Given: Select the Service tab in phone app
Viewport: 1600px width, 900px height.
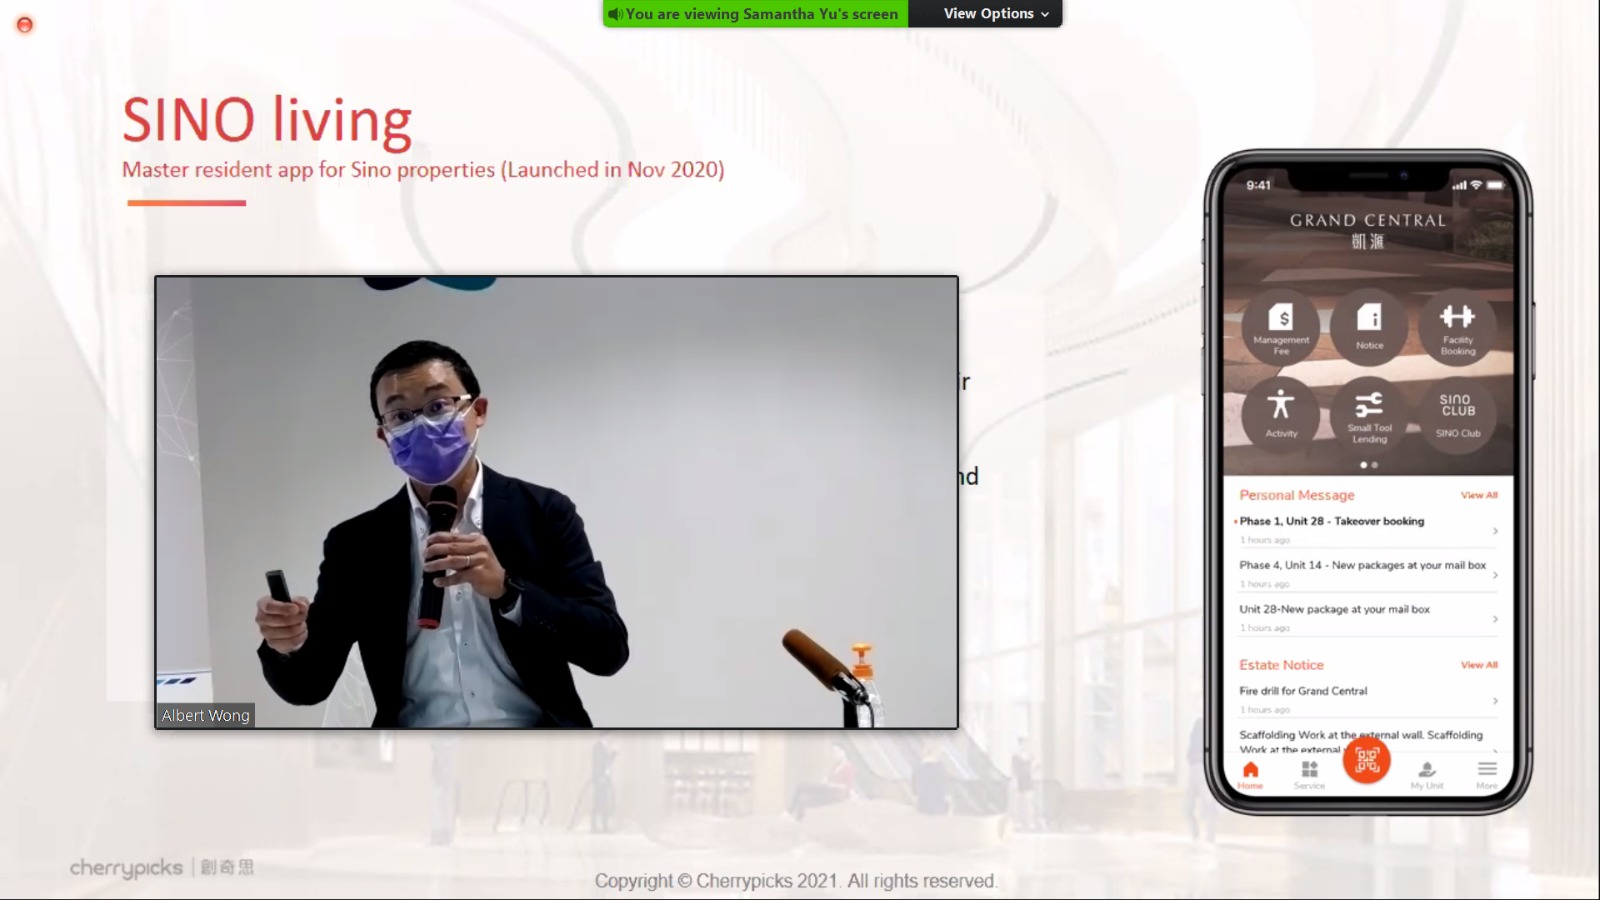Looking at the screenshot, I should 1309,775.
